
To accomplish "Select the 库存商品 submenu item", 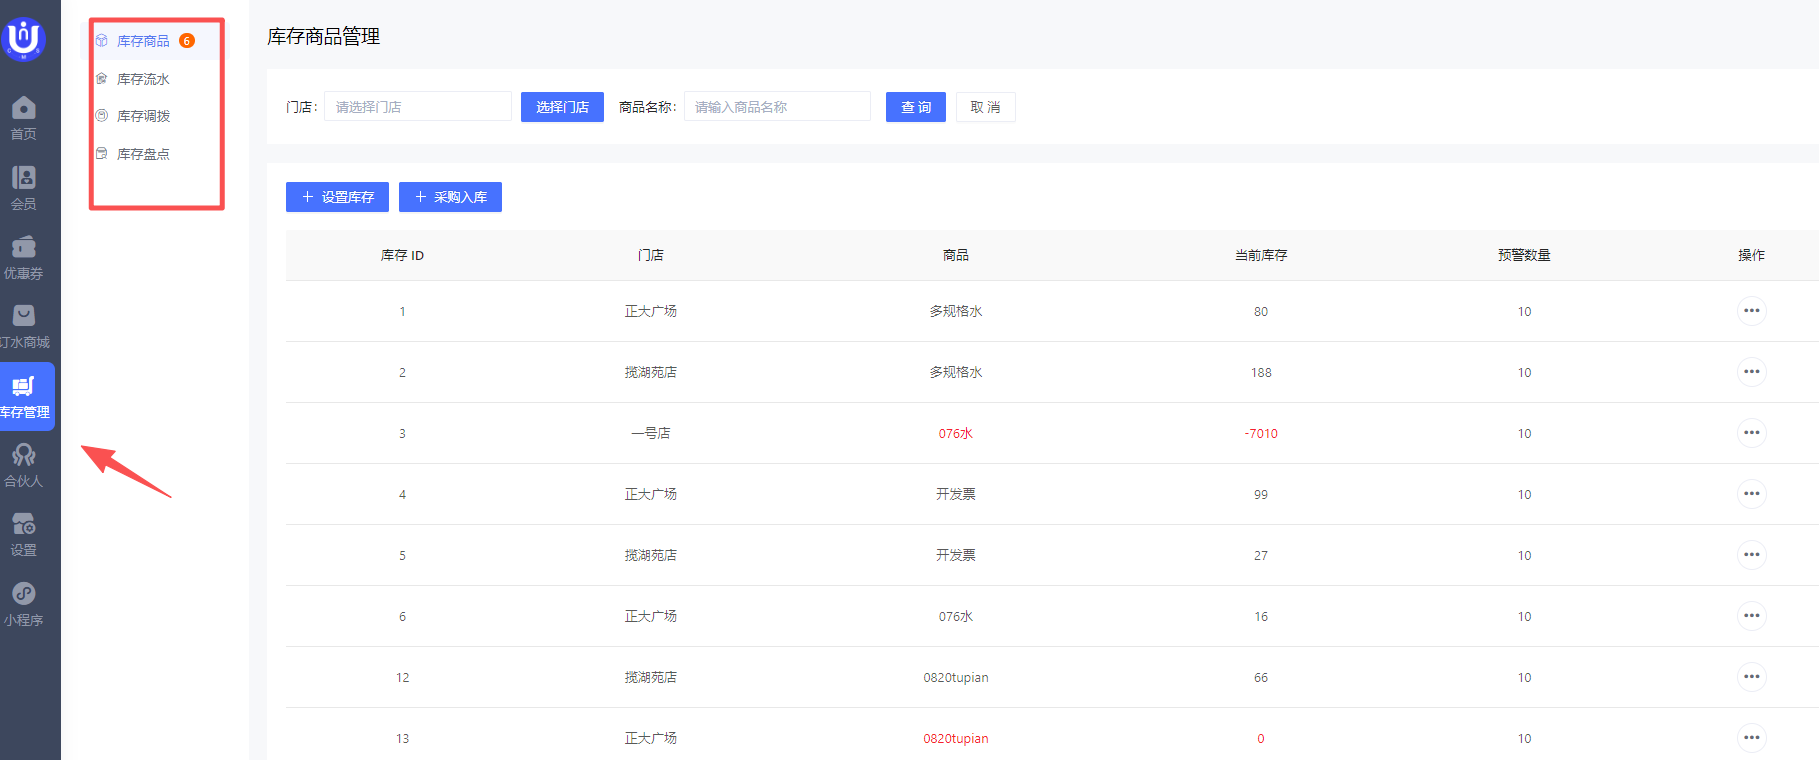I will (143, 41).
